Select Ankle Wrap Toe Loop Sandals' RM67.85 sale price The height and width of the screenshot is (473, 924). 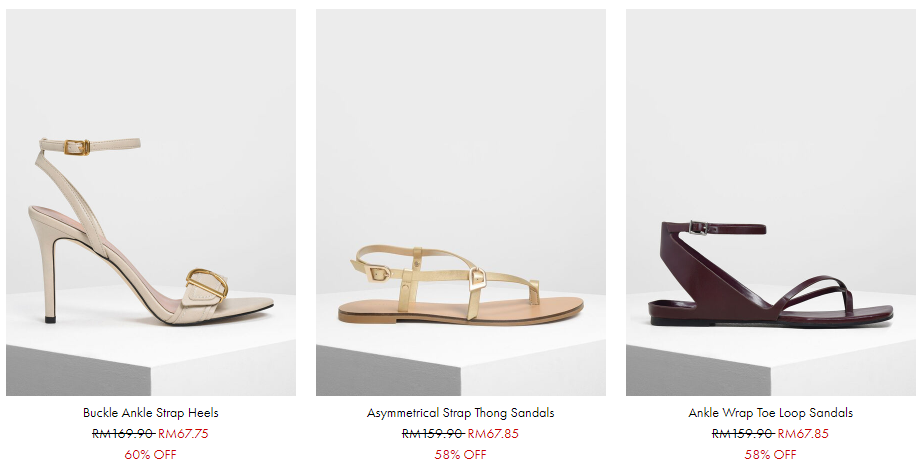coord(803,434)
